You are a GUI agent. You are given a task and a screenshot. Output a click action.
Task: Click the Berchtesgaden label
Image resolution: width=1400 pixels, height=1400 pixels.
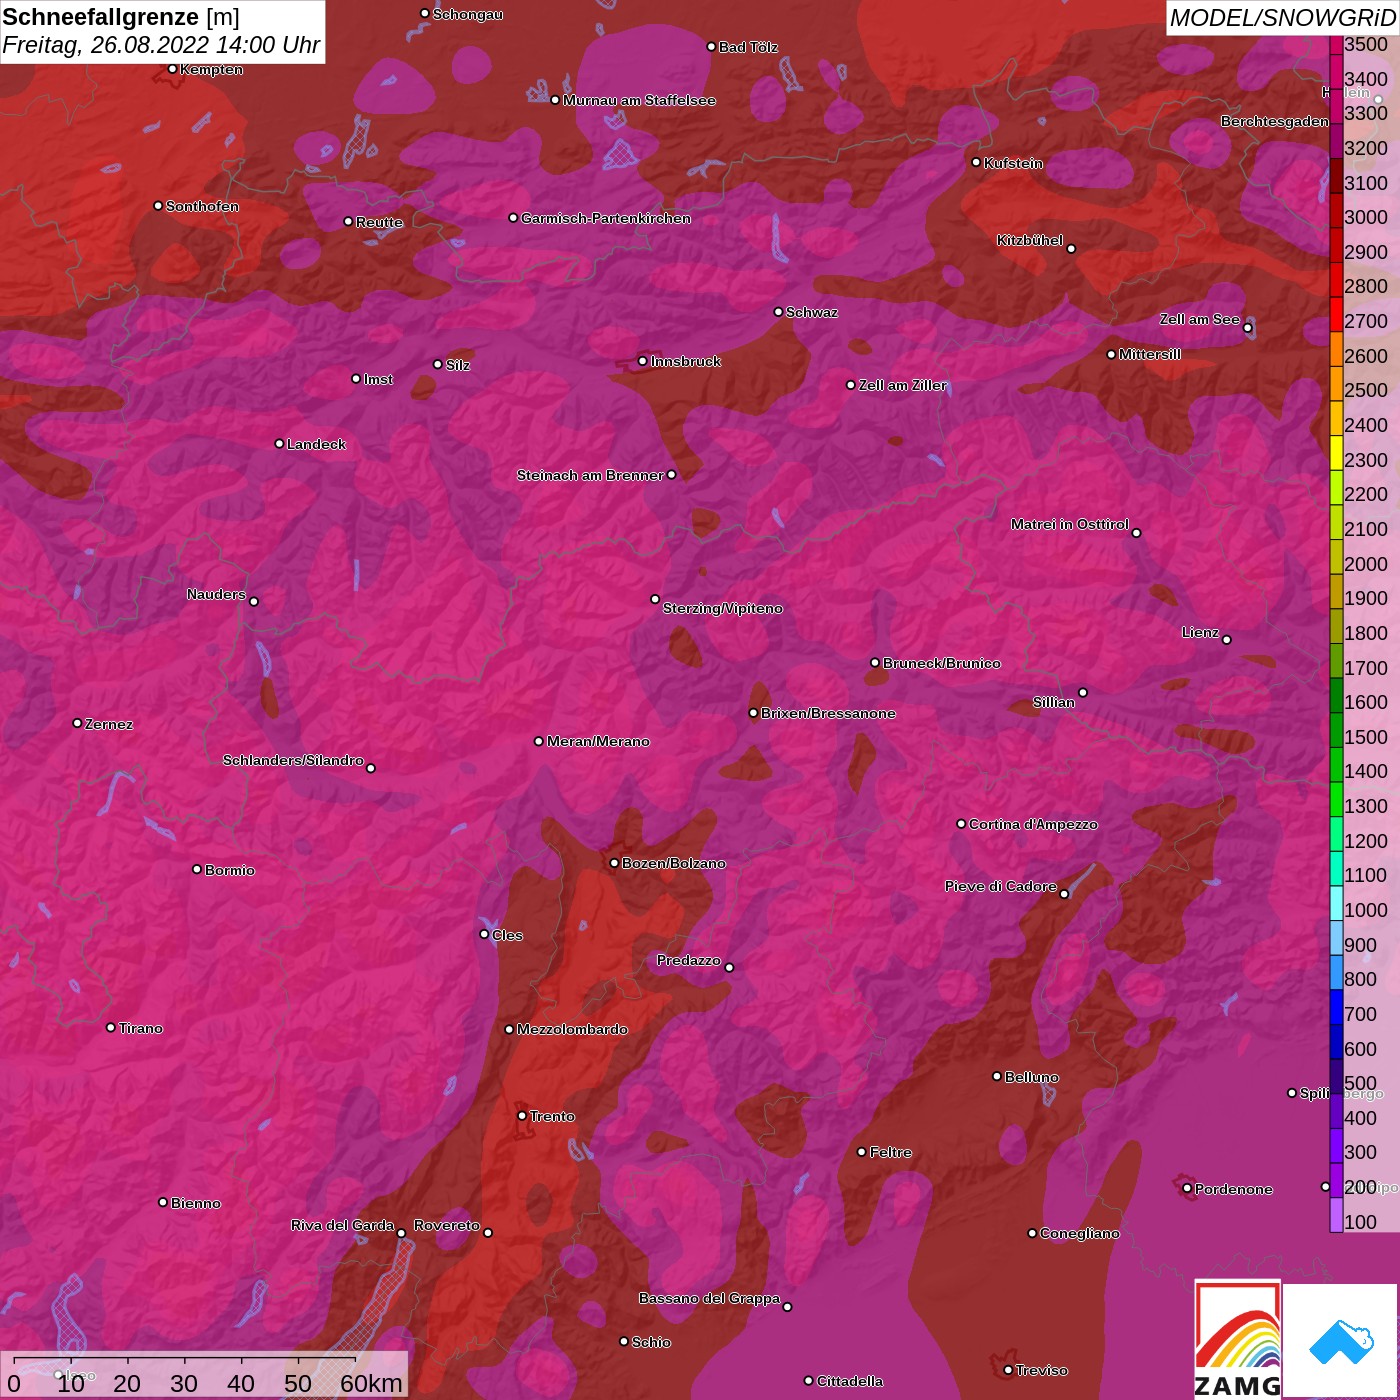pos(1275,121)
